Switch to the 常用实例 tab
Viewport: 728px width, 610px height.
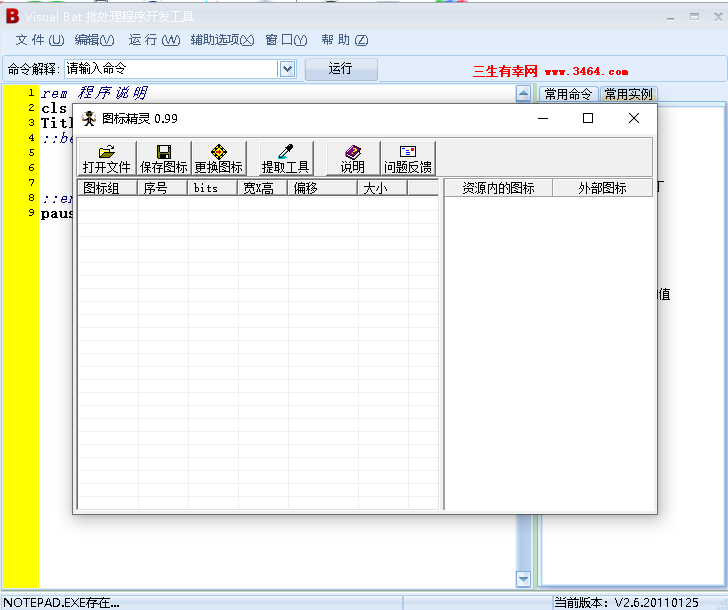click(x=628, y=95)
